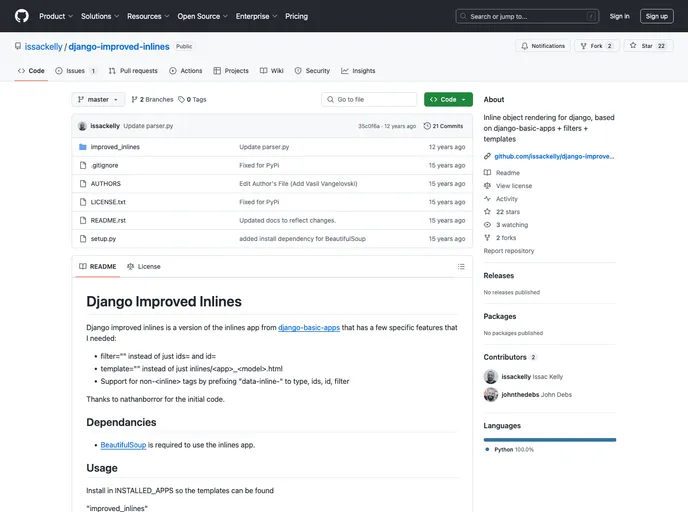Expand the Solutions menu
This screenshot has width=688, height=512.
coord(100,16)
